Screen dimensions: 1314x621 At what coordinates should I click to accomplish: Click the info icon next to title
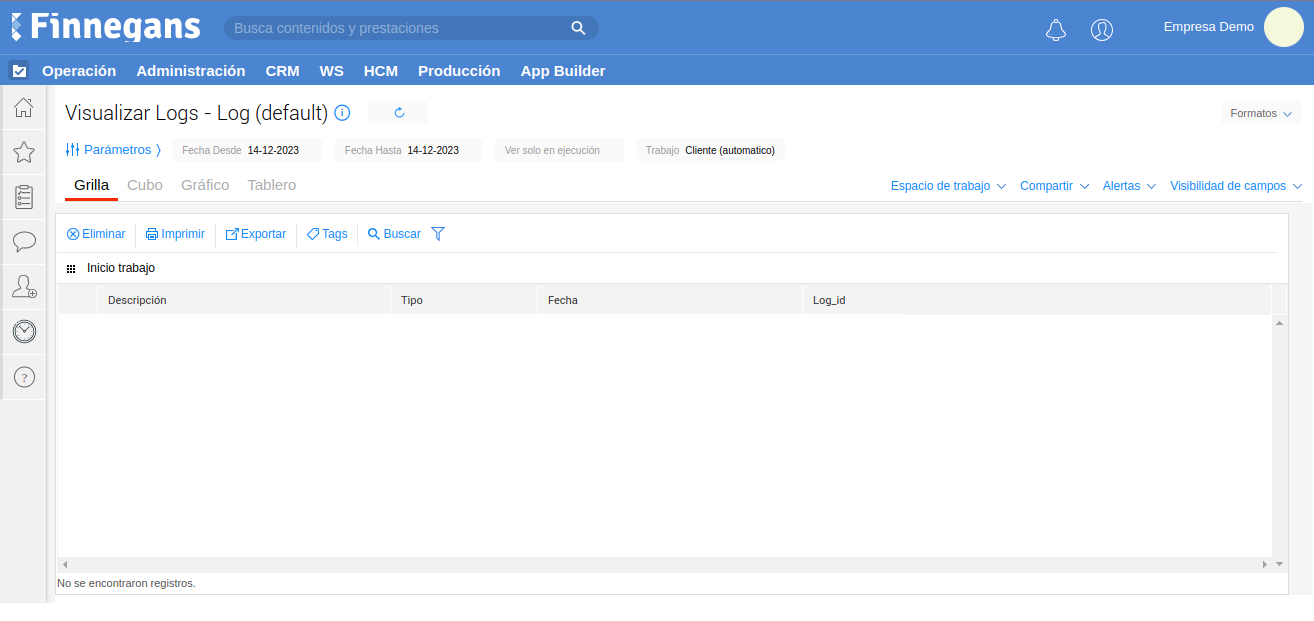coord(342,113)
